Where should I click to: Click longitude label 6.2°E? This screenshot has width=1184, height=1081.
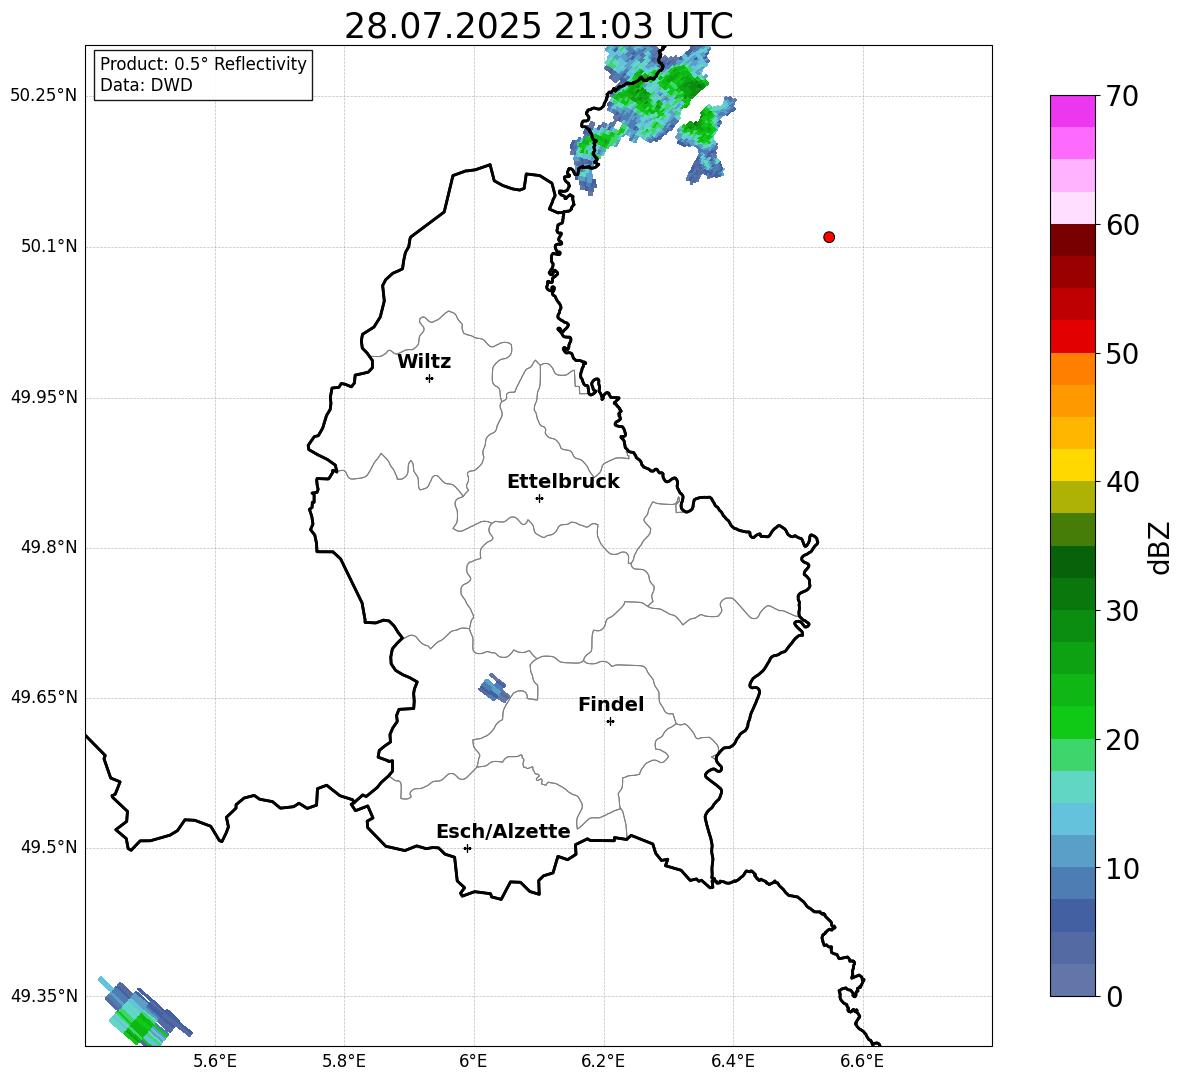point(603,1061)
